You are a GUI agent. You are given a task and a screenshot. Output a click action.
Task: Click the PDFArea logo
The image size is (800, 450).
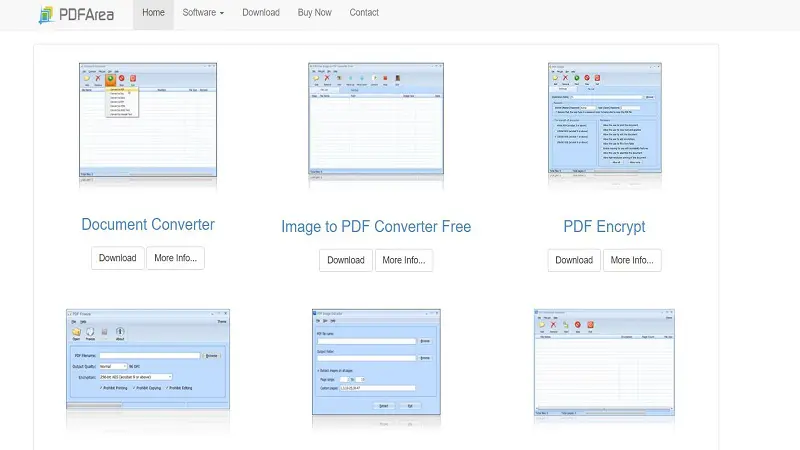point(77,15)
